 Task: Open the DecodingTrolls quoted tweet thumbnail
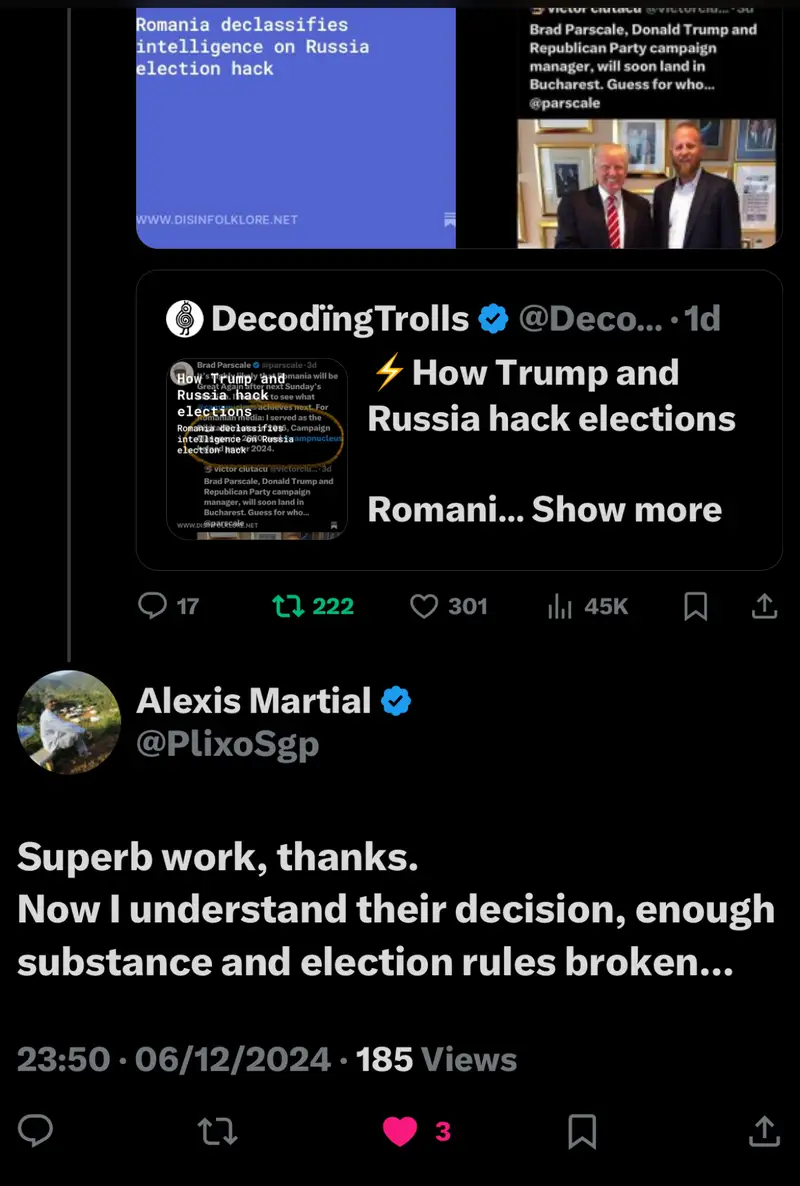pyautogui.click(x=257, y=449)
